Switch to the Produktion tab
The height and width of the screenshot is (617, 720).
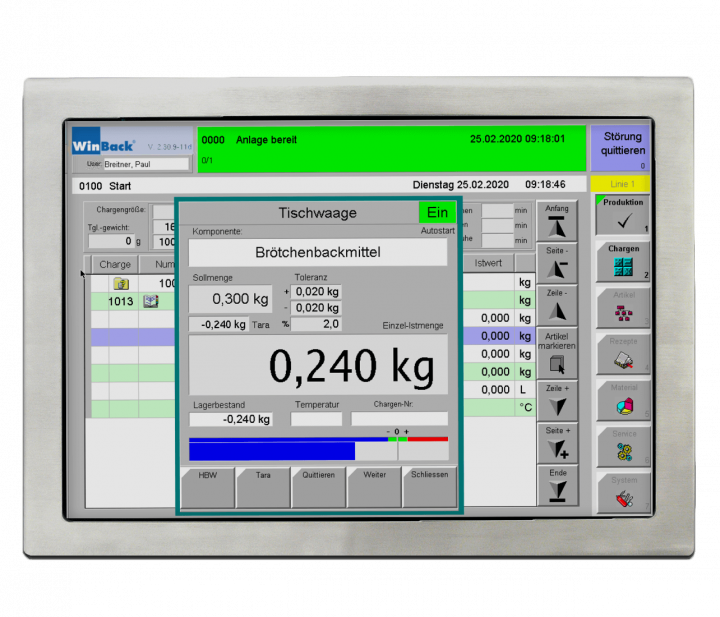tap(623, 216)
